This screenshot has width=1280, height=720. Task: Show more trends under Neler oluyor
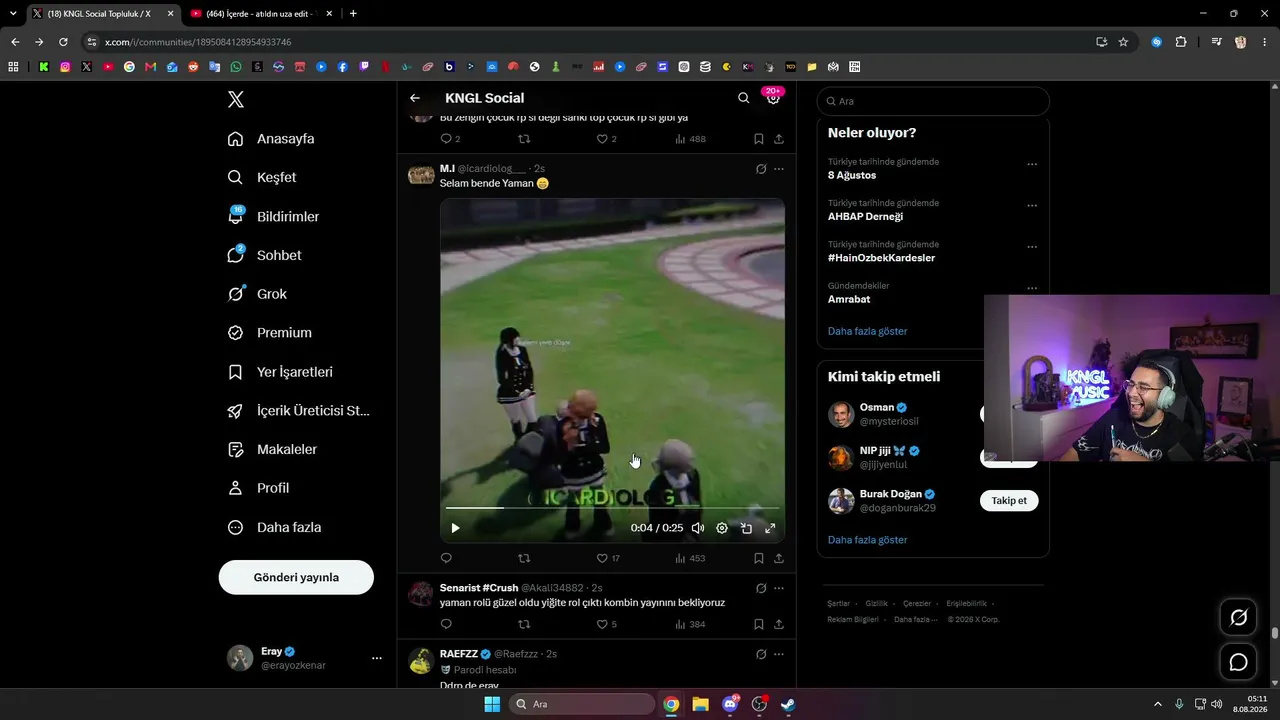point(868,331)
